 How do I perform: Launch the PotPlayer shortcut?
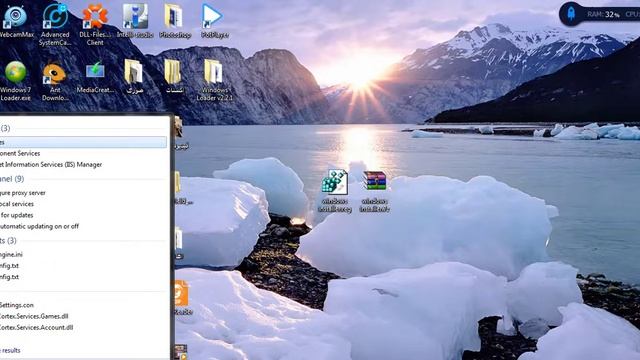click(214, 21)
